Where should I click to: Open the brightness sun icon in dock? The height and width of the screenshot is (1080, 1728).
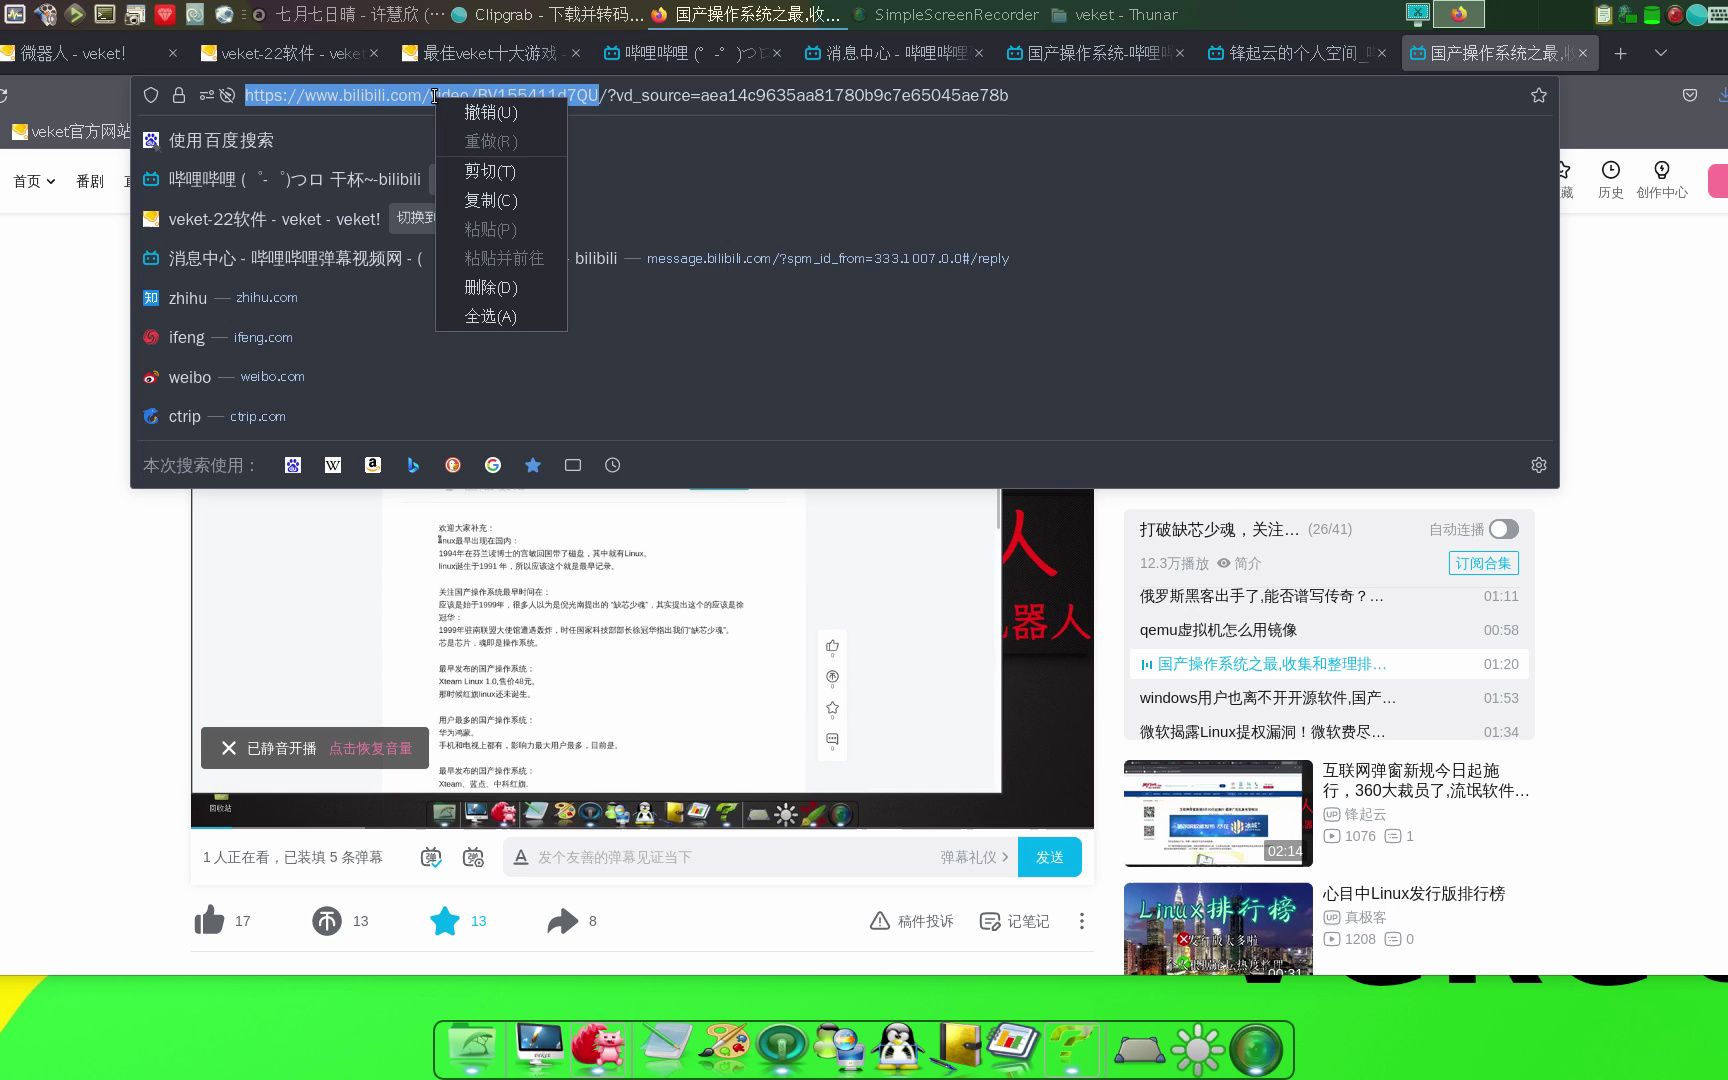(x=1197, y=1050)
